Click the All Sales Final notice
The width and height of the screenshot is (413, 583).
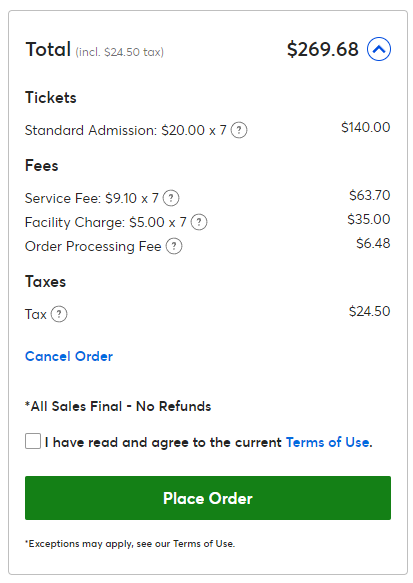118,406
